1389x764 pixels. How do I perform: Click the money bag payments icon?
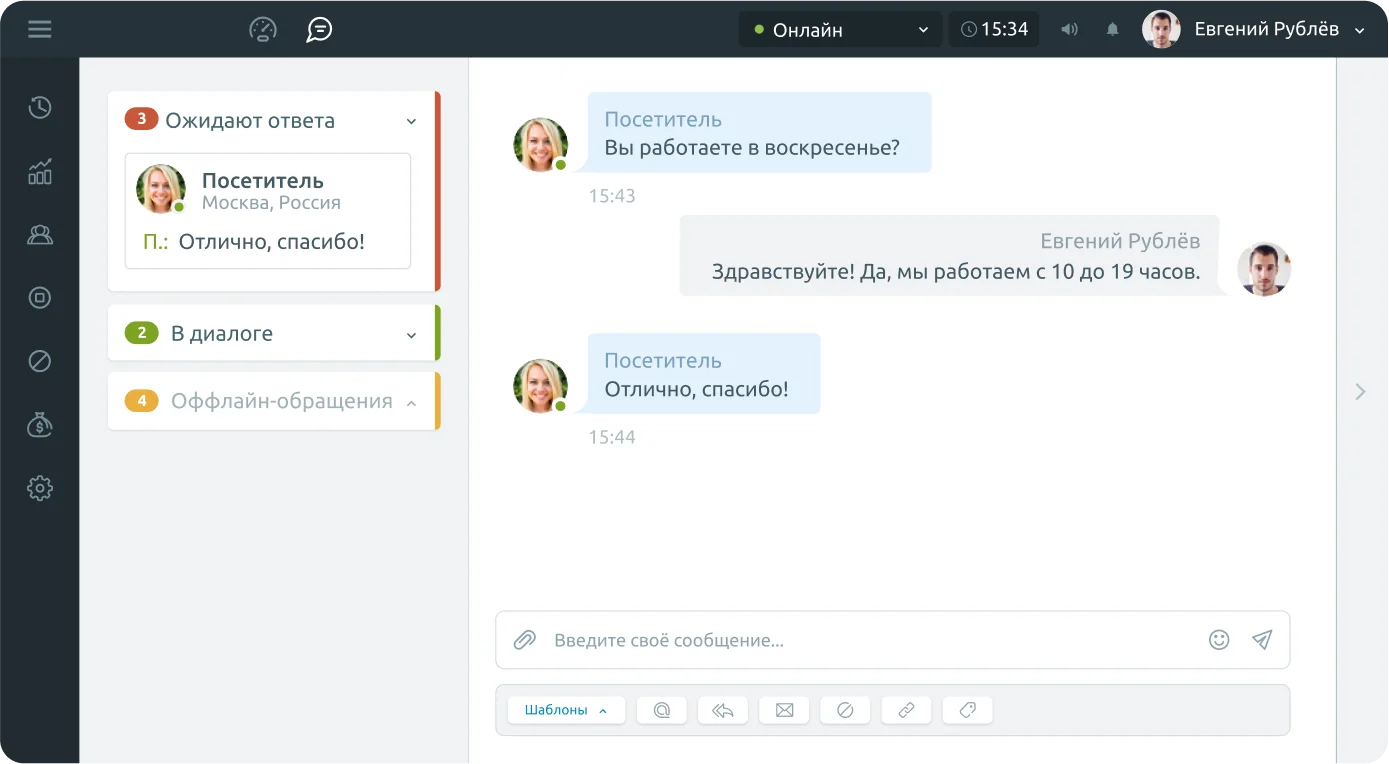coord(39,424)
